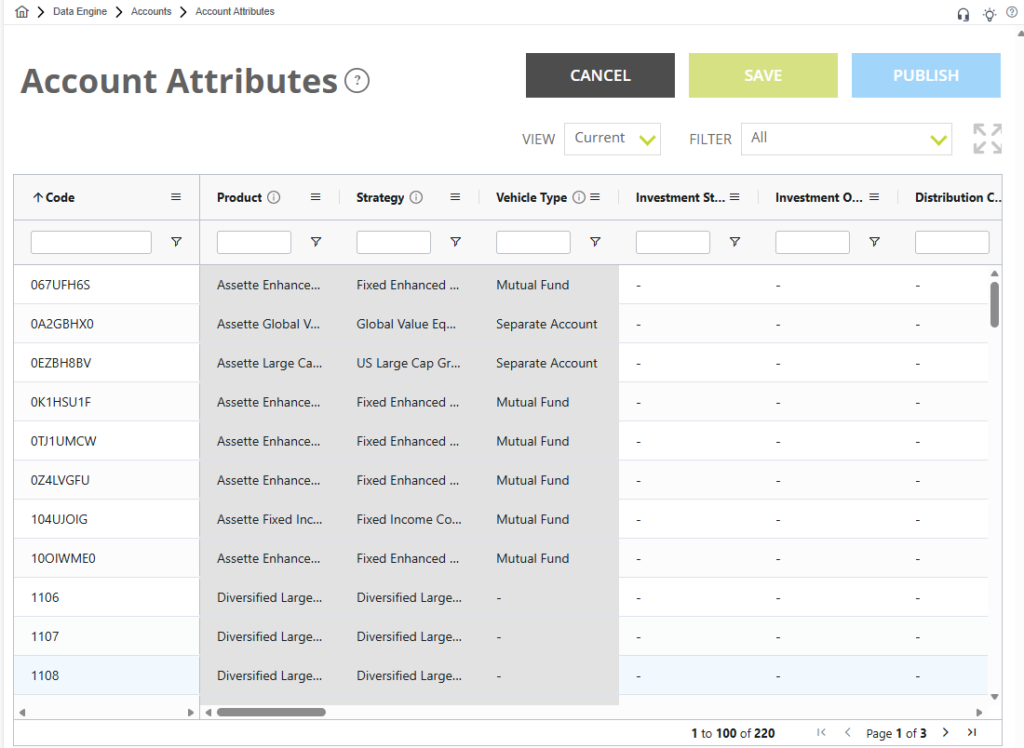The width and height of the screenshot is (1024, 748).
Task: Click the horizontal scrollbar thumb under columns
Action: click(271, 712)
